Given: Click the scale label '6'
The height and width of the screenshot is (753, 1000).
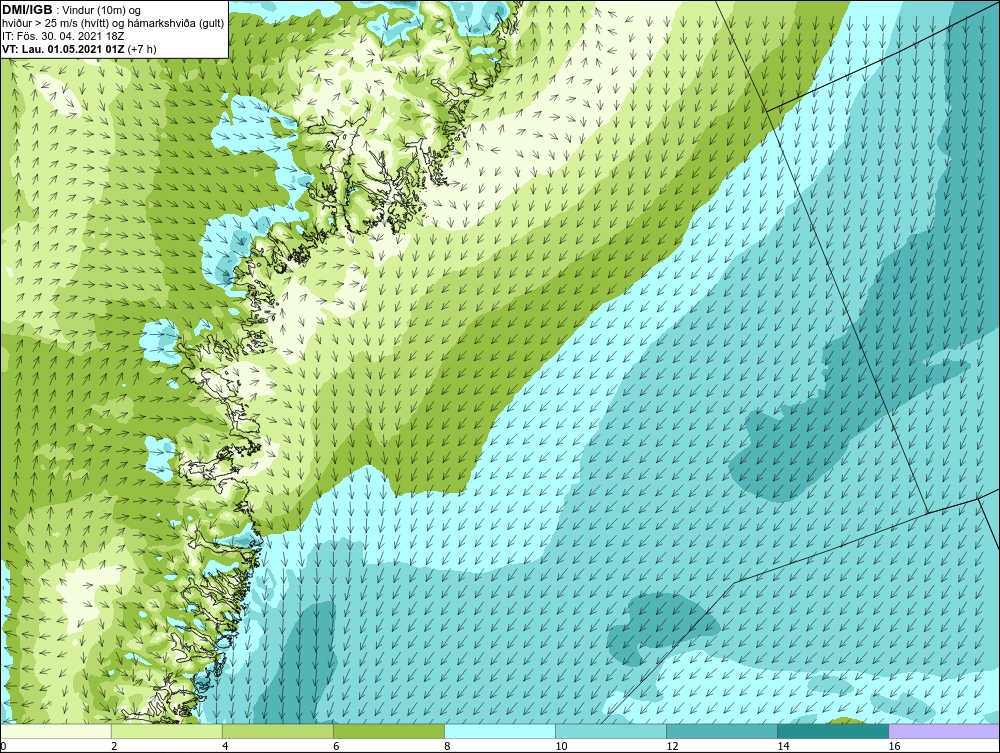Looking at the screenshot, I should pos(337,746).
